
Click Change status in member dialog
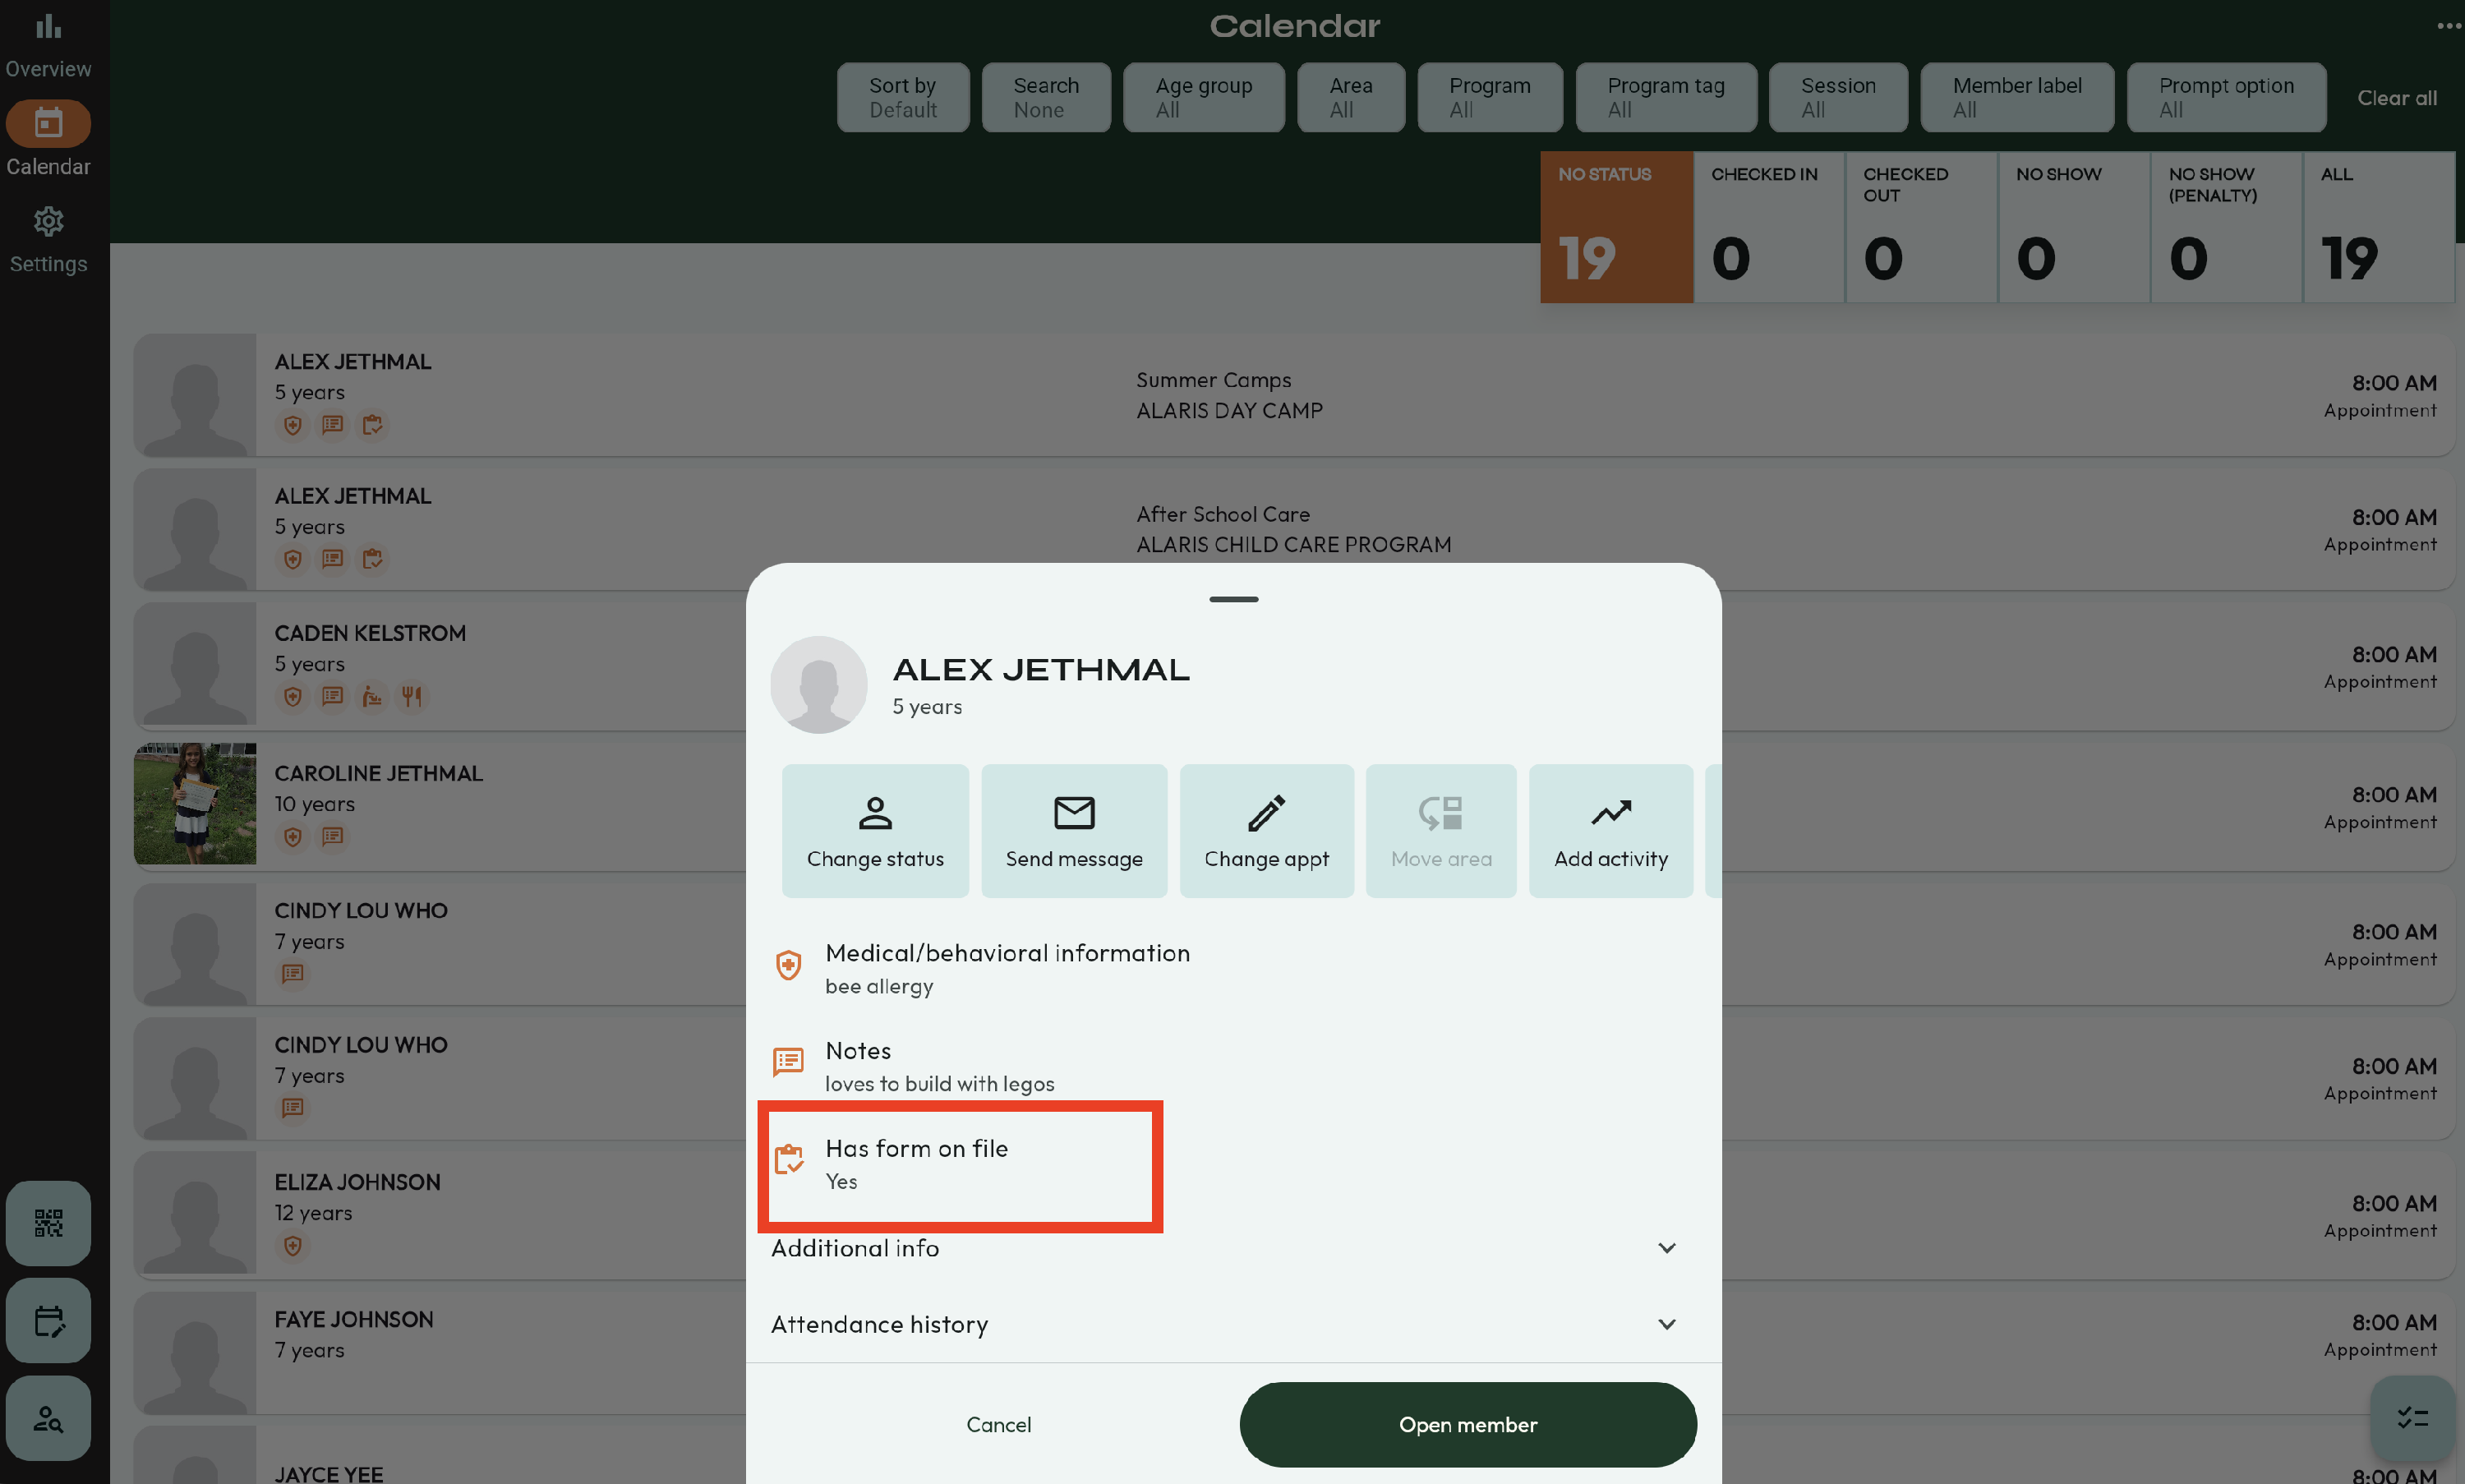coord(875,831)
